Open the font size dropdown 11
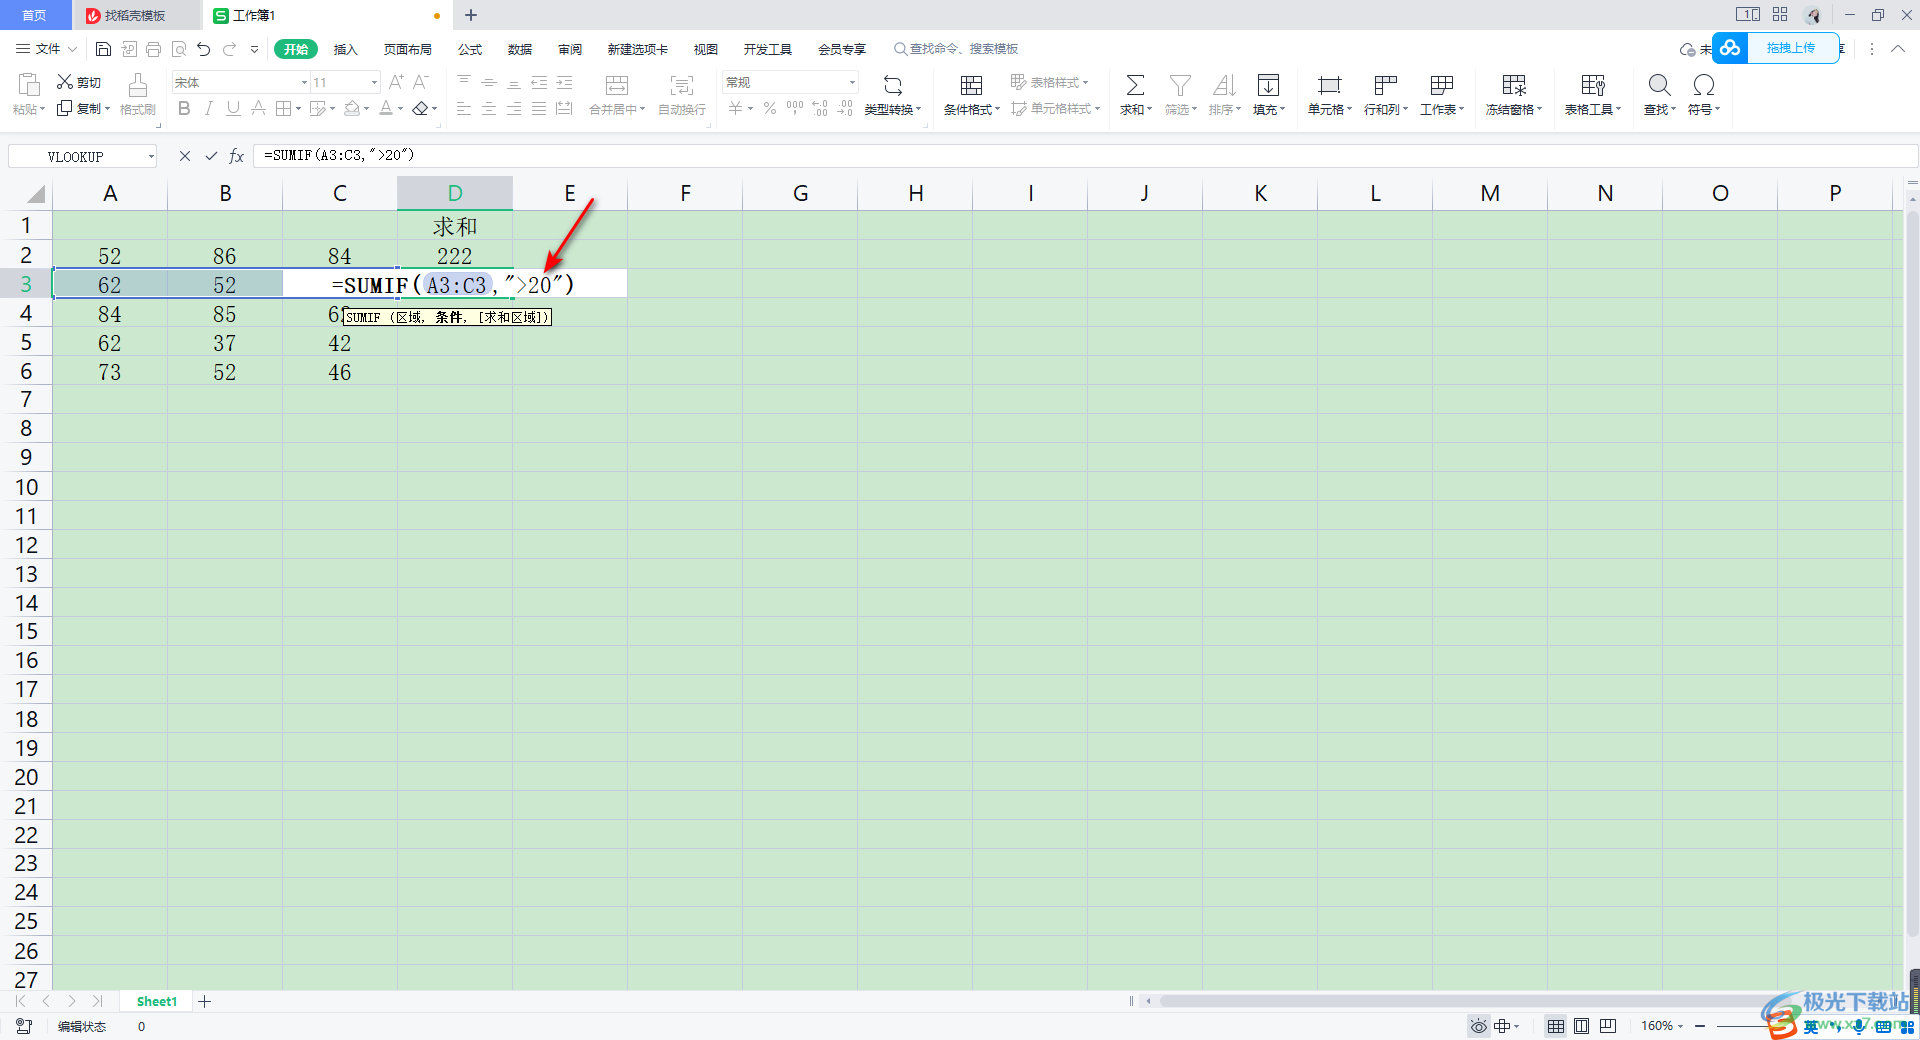 click(x=374, y=82)
